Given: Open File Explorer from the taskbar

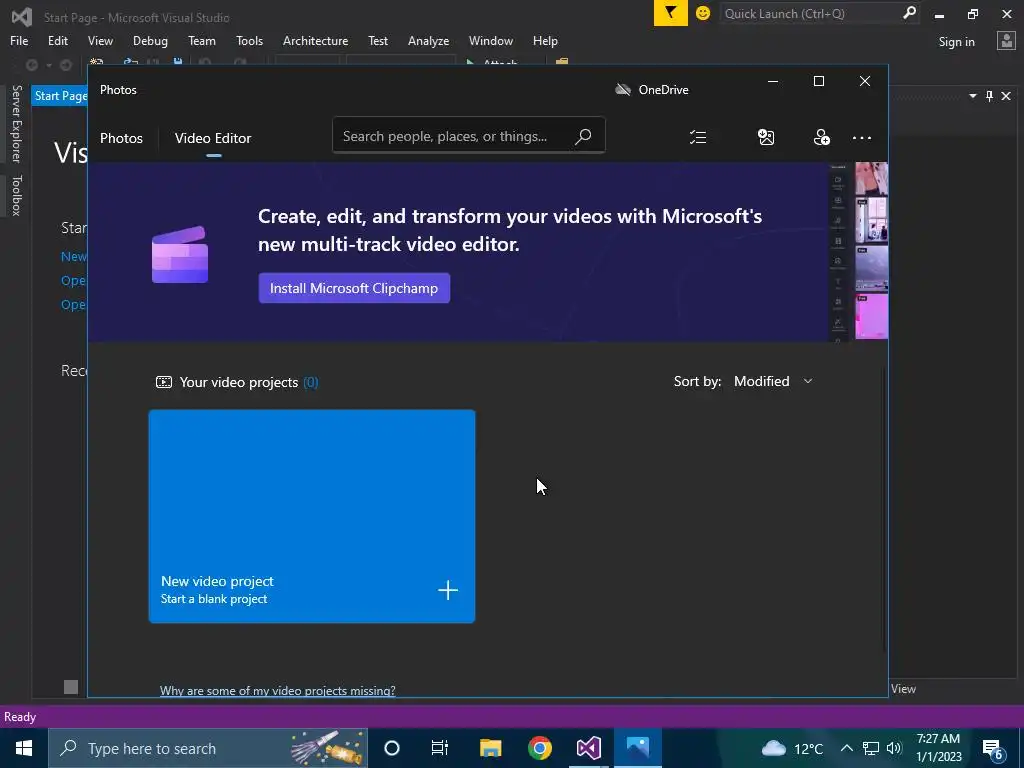Looking at the screenshot, I should click(490, 748).
